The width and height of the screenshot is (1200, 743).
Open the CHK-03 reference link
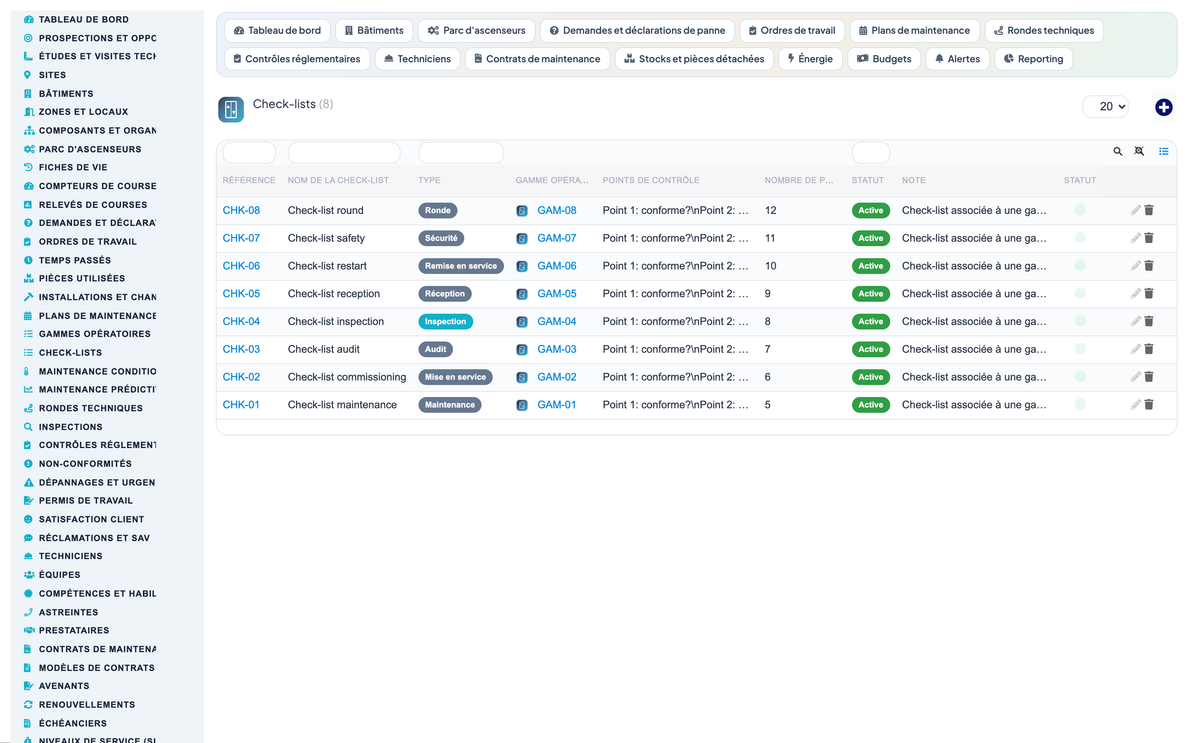point(241,349)
